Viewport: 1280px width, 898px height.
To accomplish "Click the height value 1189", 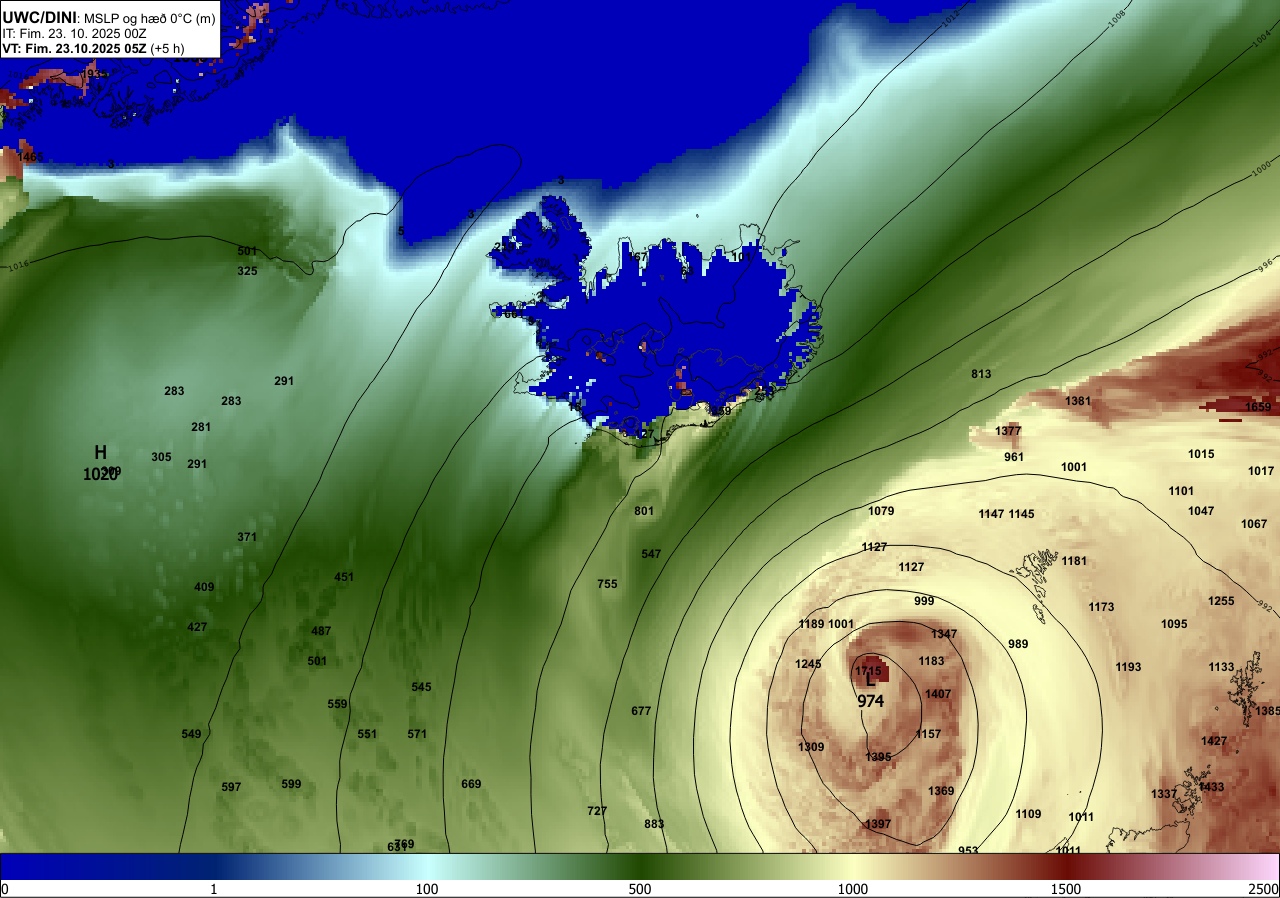I will coord(811,624).
